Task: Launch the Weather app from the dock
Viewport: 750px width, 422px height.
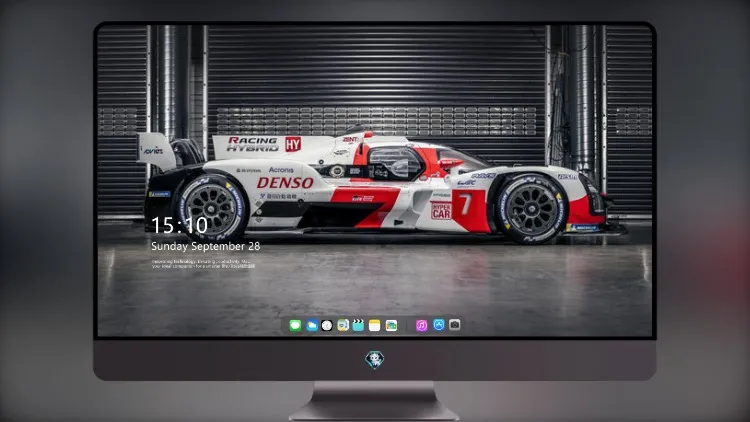Action: (x=311, y=325)
